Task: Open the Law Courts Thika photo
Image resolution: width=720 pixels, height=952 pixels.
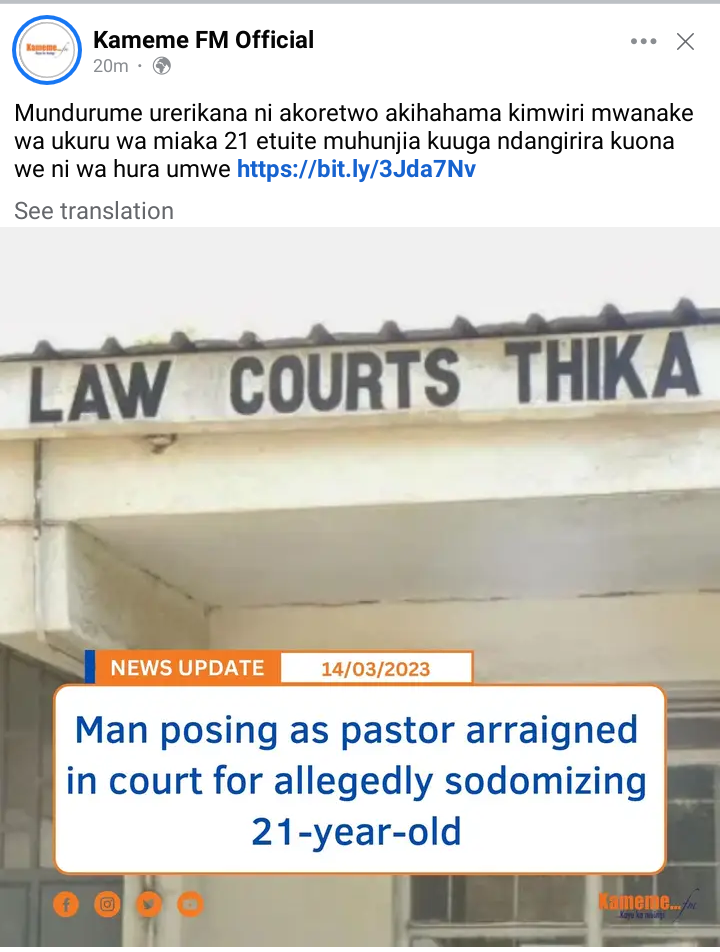Action: (360, 586)
